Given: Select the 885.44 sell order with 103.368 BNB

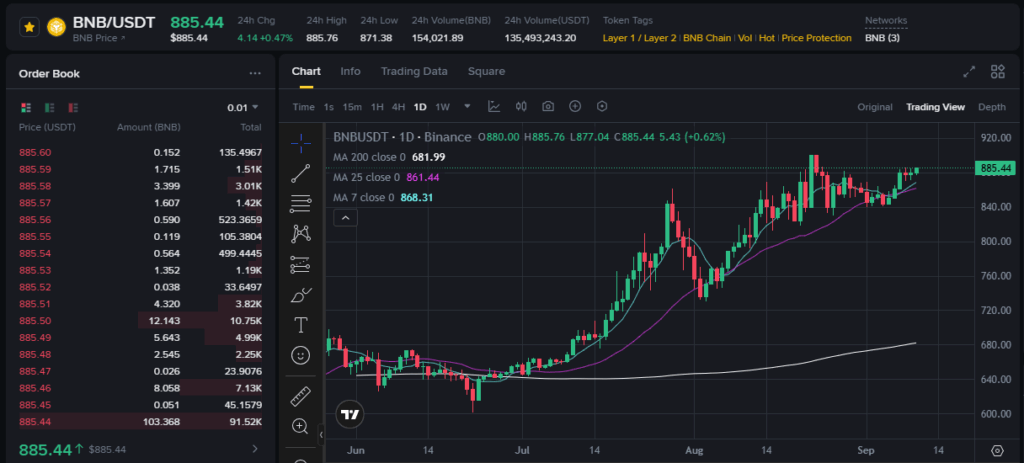Looking at the screenshot, I should pos(140,422).
